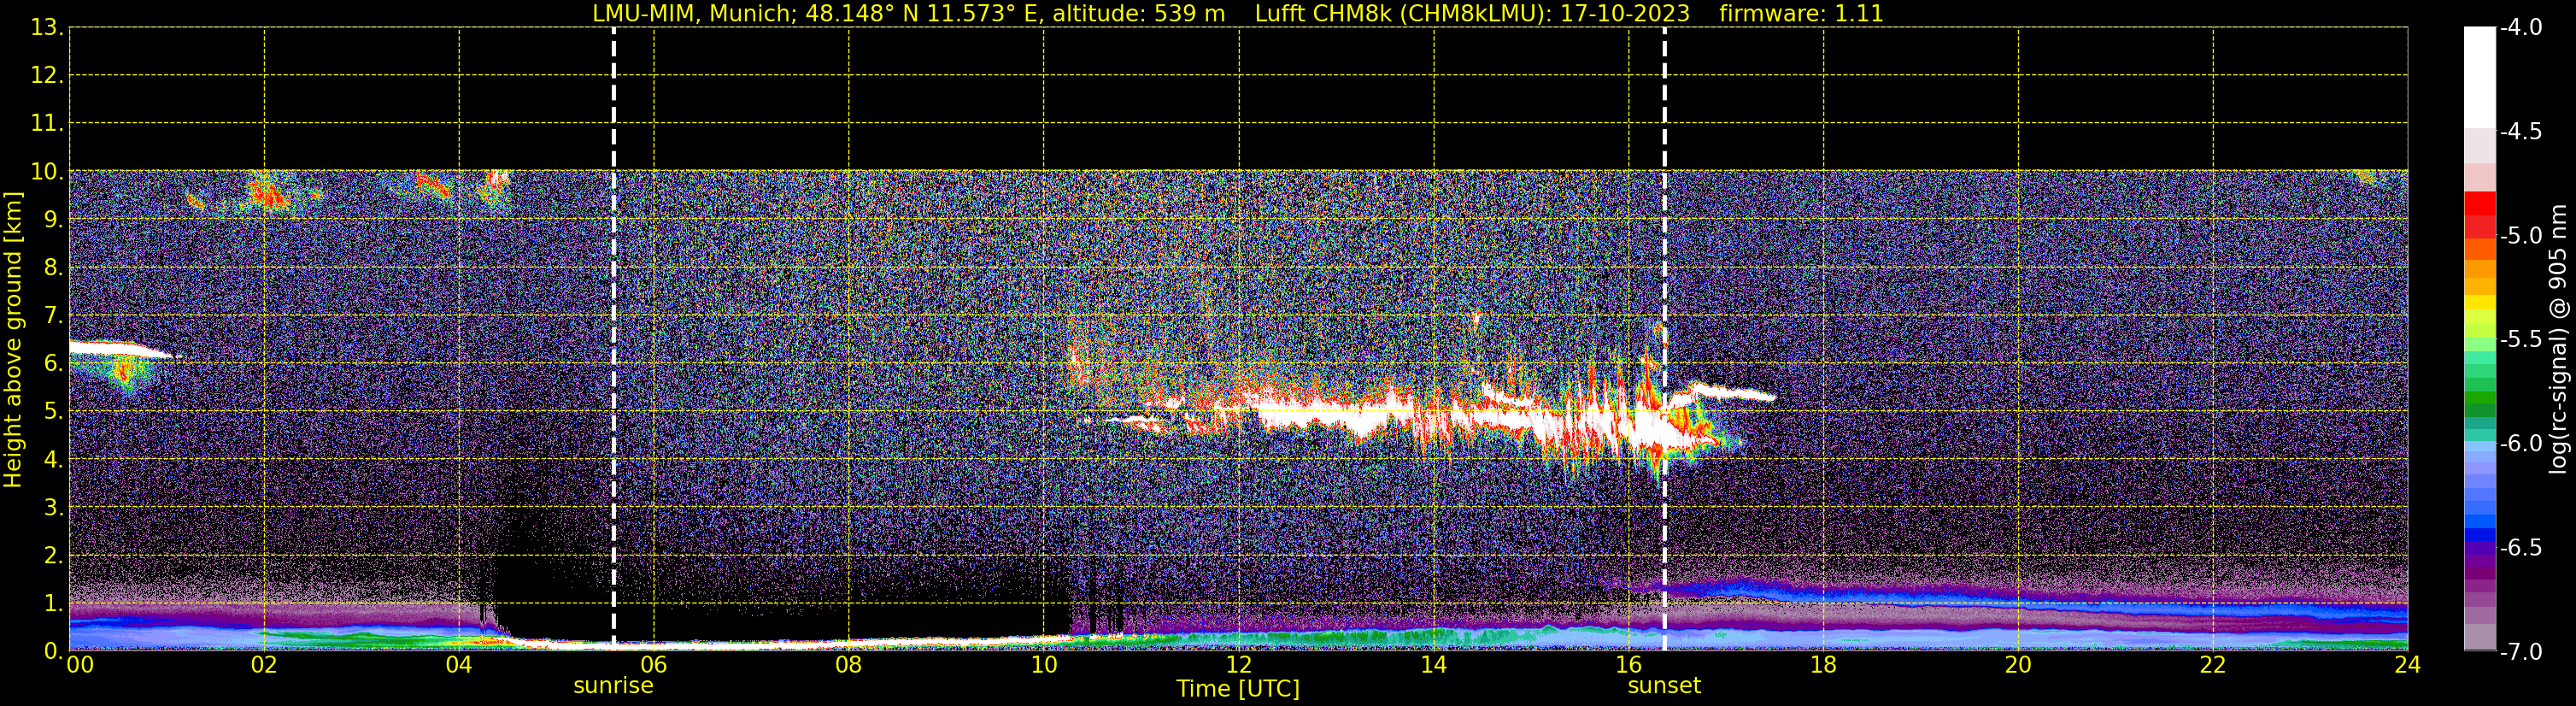Click the '6' height tick label
2576x706 pixels.
click(x=53, y=363)
